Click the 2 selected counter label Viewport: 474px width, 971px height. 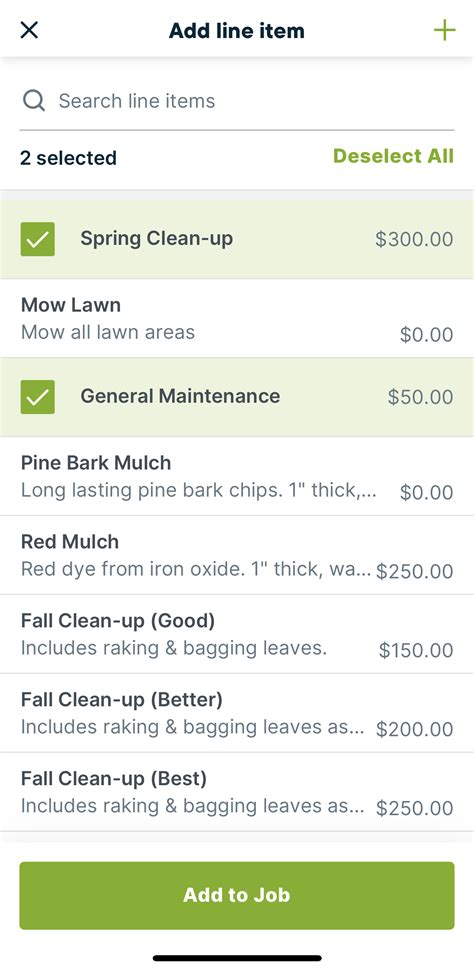coord(68,158)
